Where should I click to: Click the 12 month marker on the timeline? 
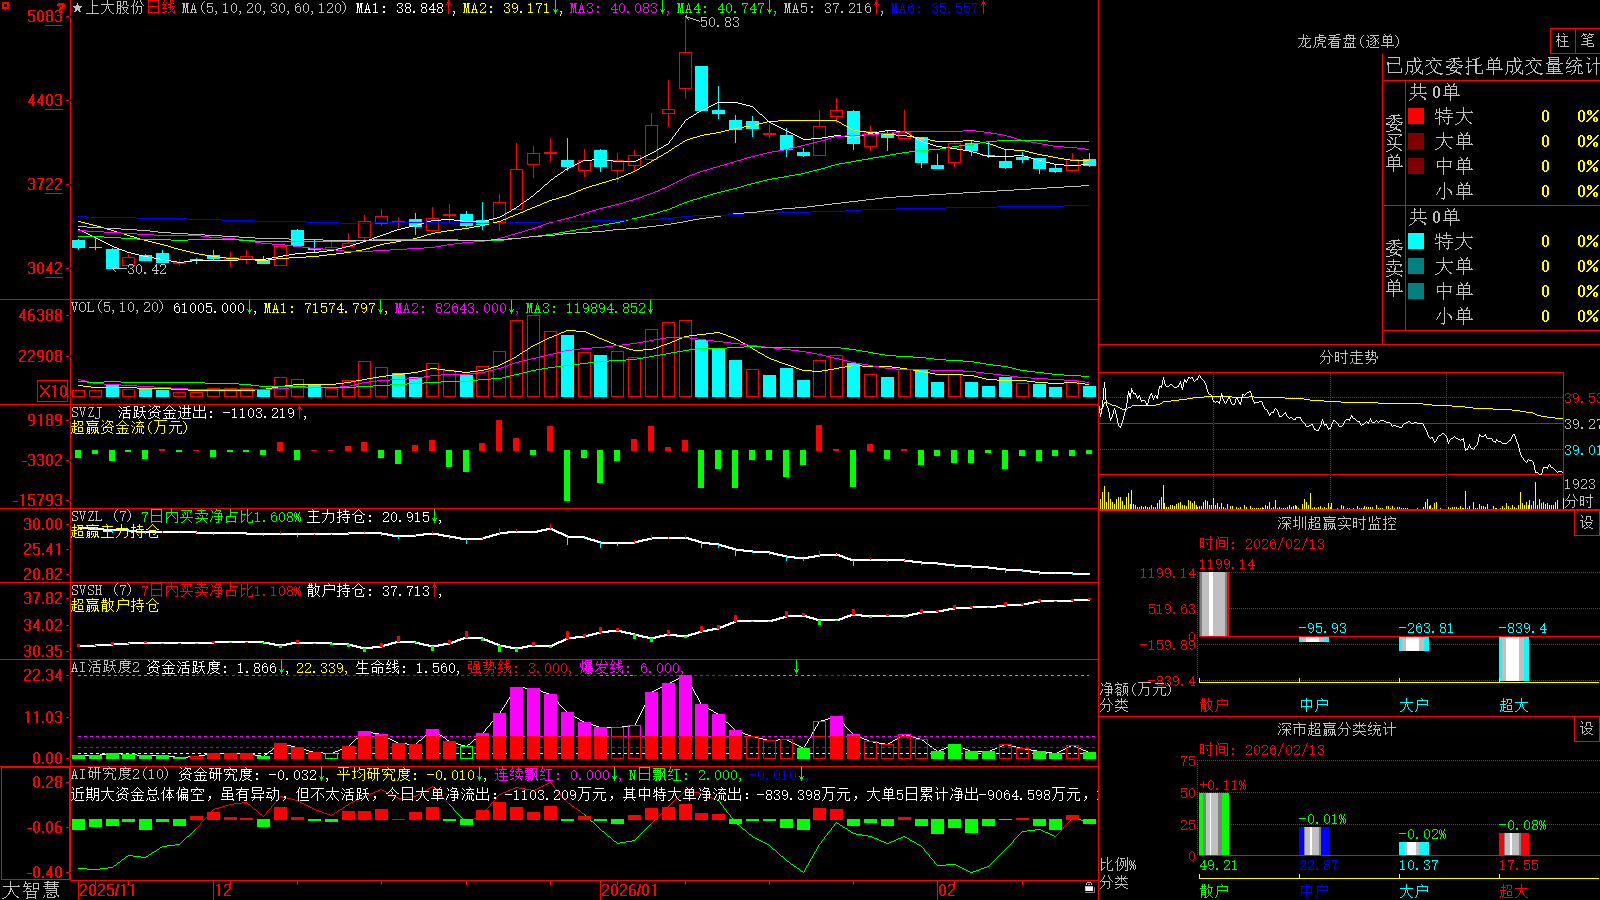coord(224,890)
